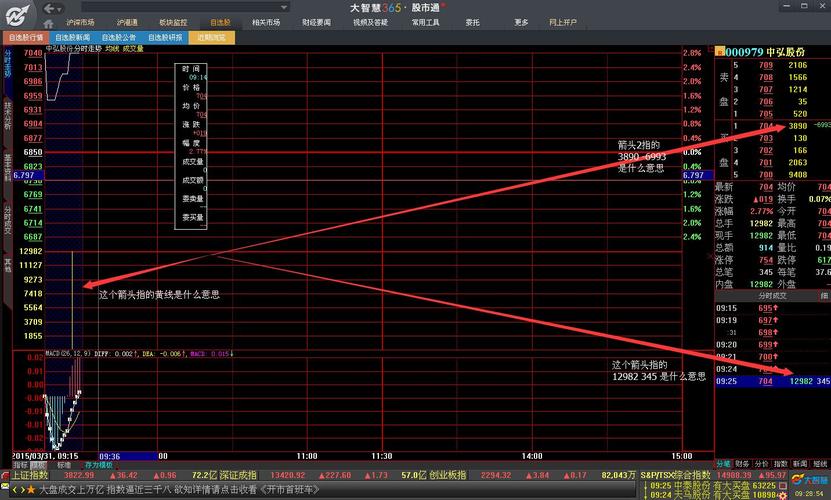This screenshot has height=500, width=831.
Task: Click sell level 5 price 709
Action: (x=766, y=65)
